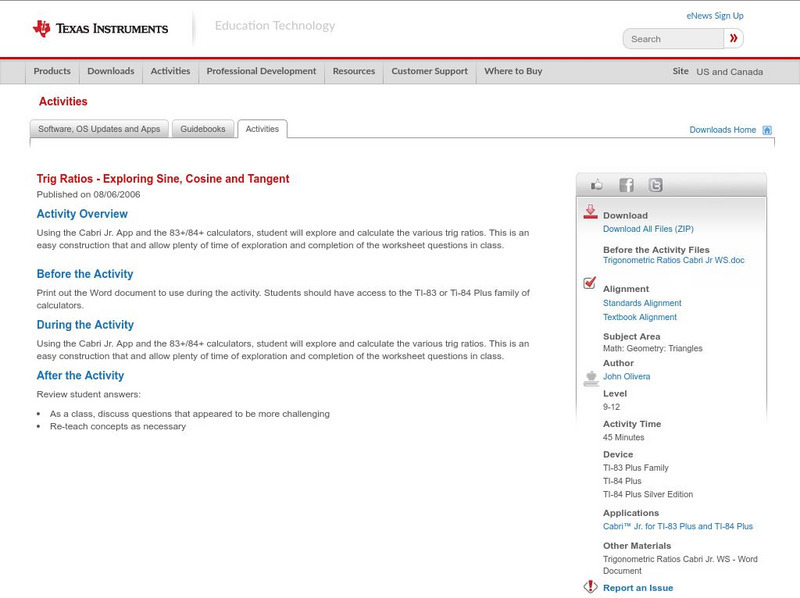Change site region US and Canada

tap(730, 72)
